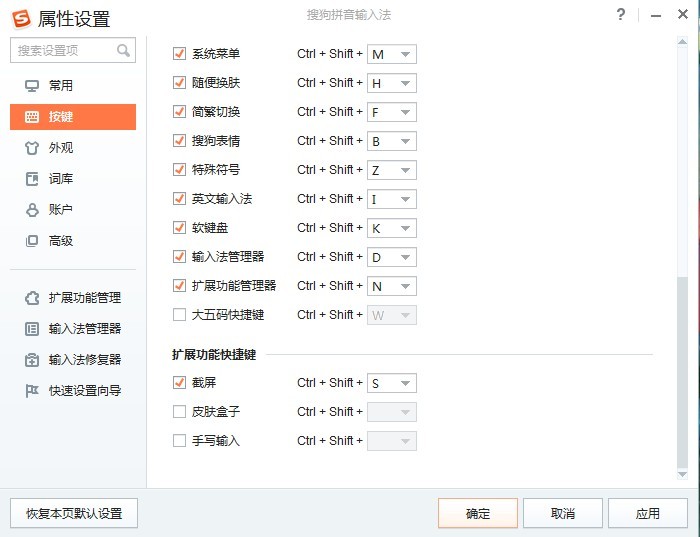
Task: Toggle the 截屏 shortcut checkbox
Action: (x=179, y=383)
